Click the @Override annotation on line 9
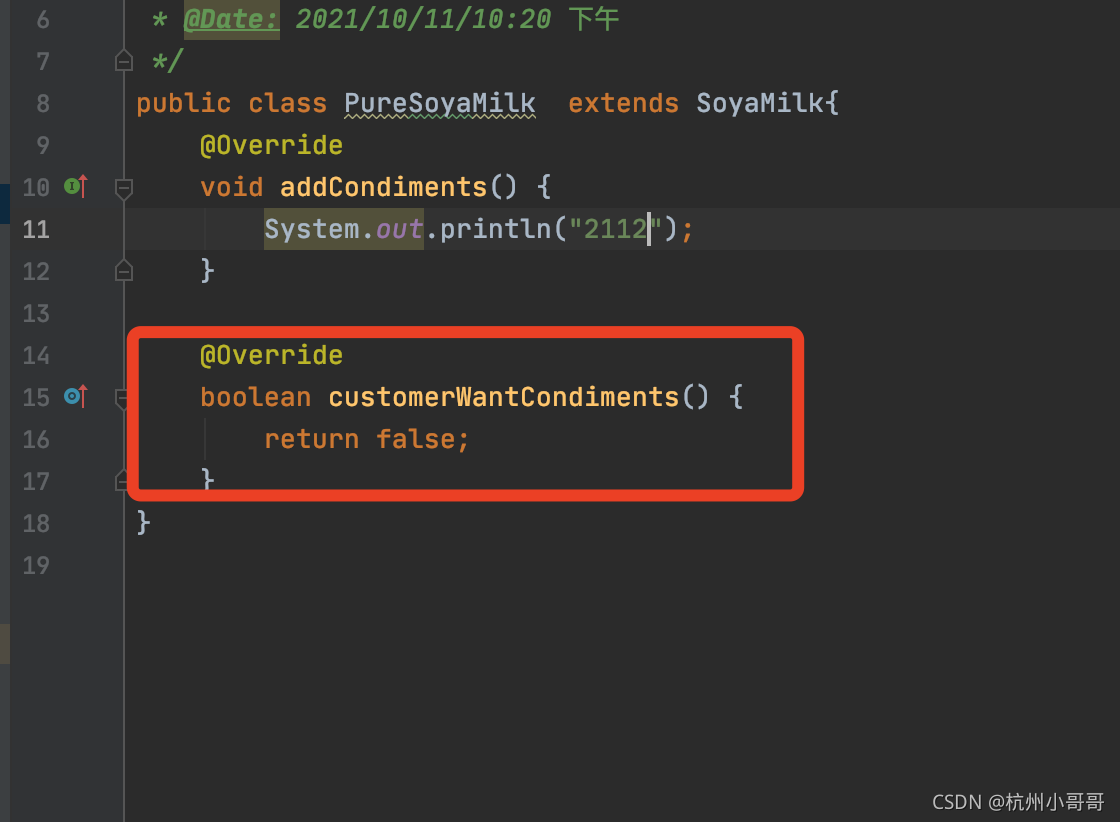The height and width of the screenshot is (822, 1120). pyautogui.click(x=271, y=146)
